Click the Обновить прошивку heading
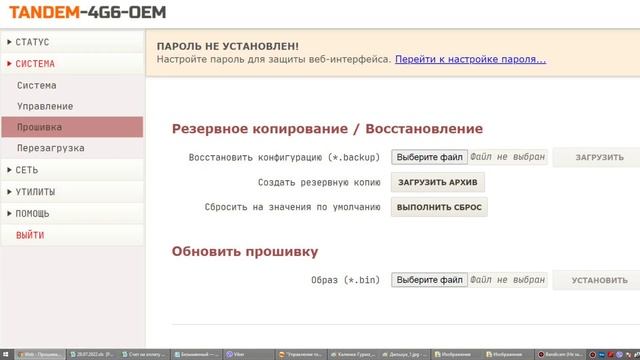Screen dimensions: 640x360 coord(245,251)
